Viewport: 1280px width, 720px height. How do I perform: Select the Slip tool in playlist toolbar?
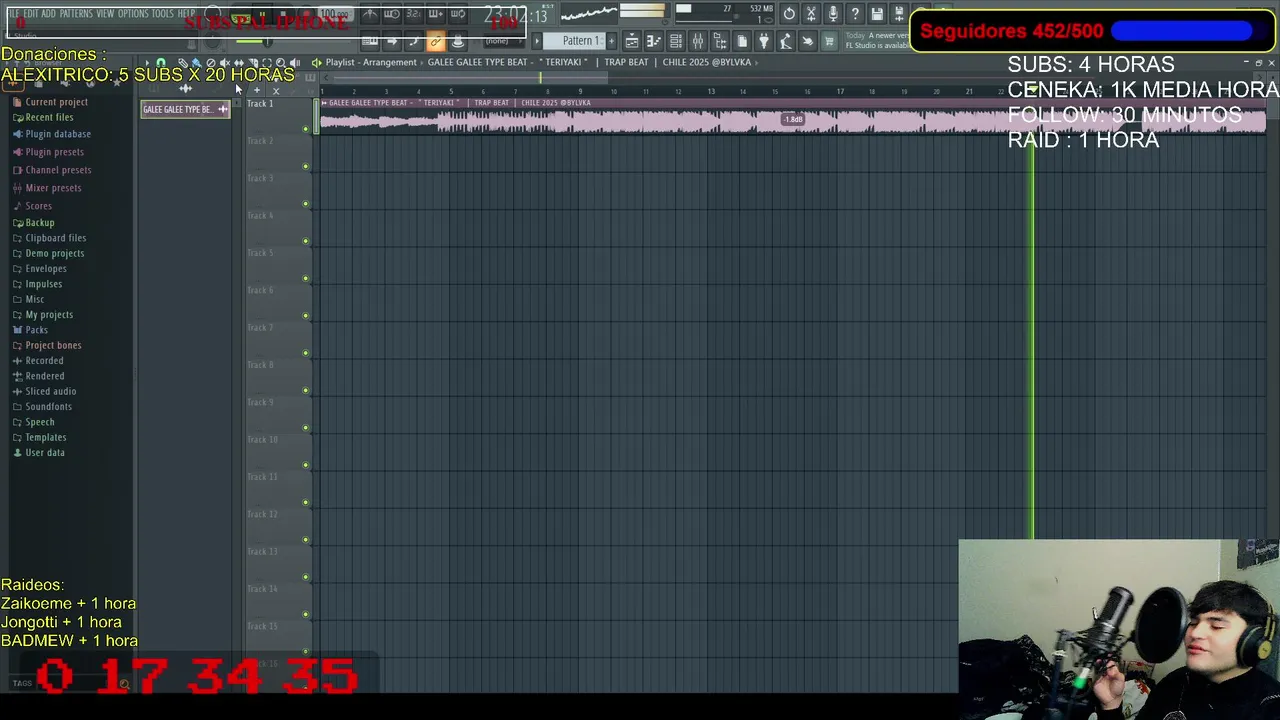239,62
